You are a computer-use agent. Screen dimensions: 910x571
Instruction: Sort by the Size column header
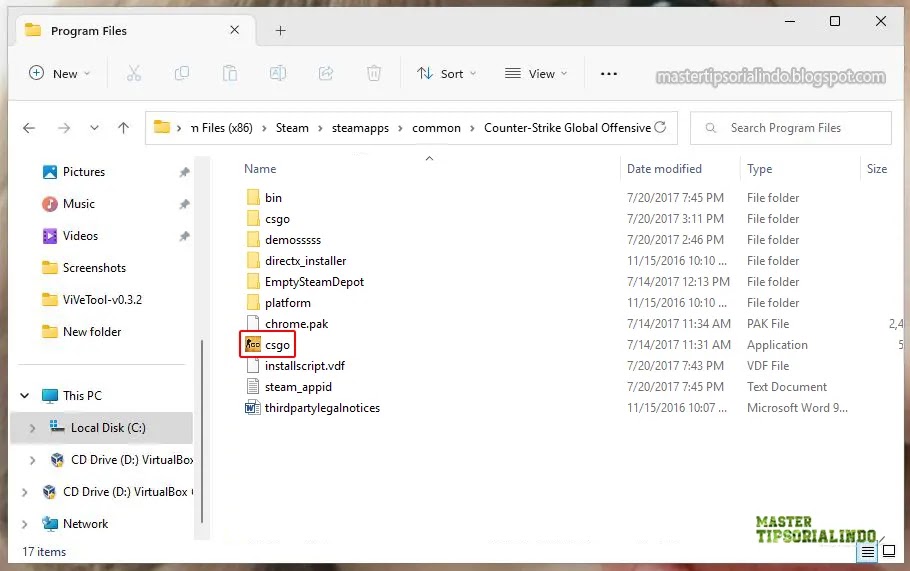pos(876,169)
